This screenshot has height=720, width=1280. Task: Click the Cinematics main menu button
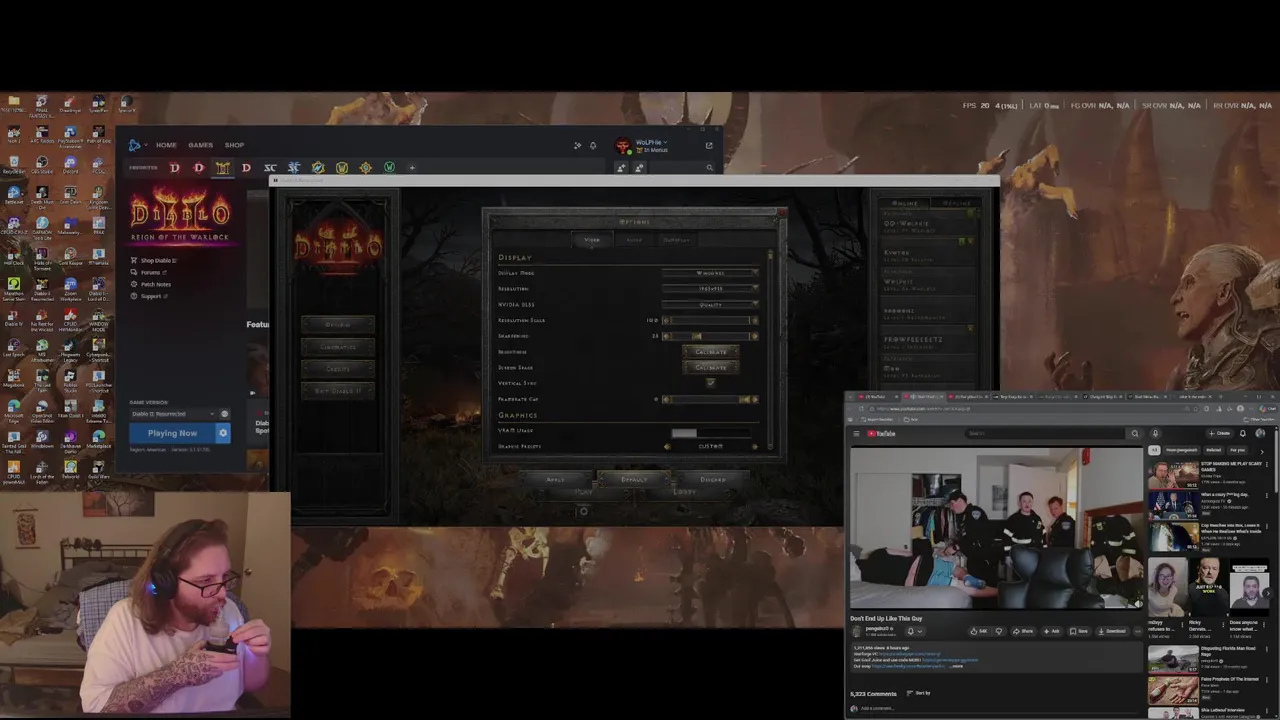click(338, 347)
